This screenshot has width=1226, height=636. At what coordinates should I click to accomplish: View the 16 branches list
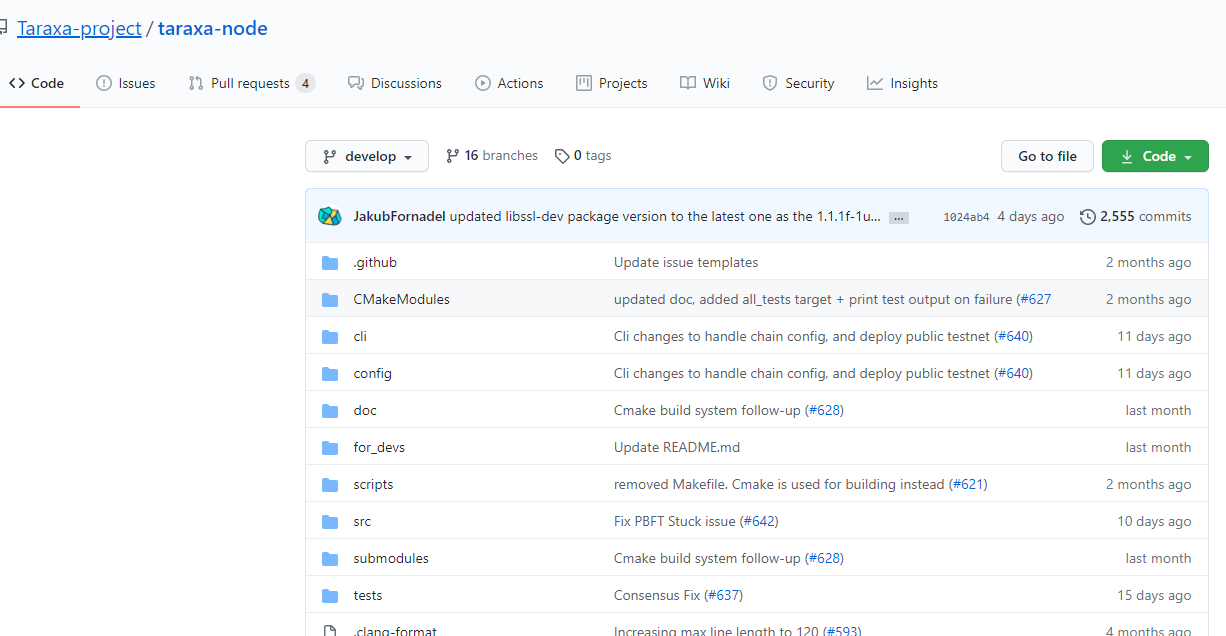click(492, 156)
